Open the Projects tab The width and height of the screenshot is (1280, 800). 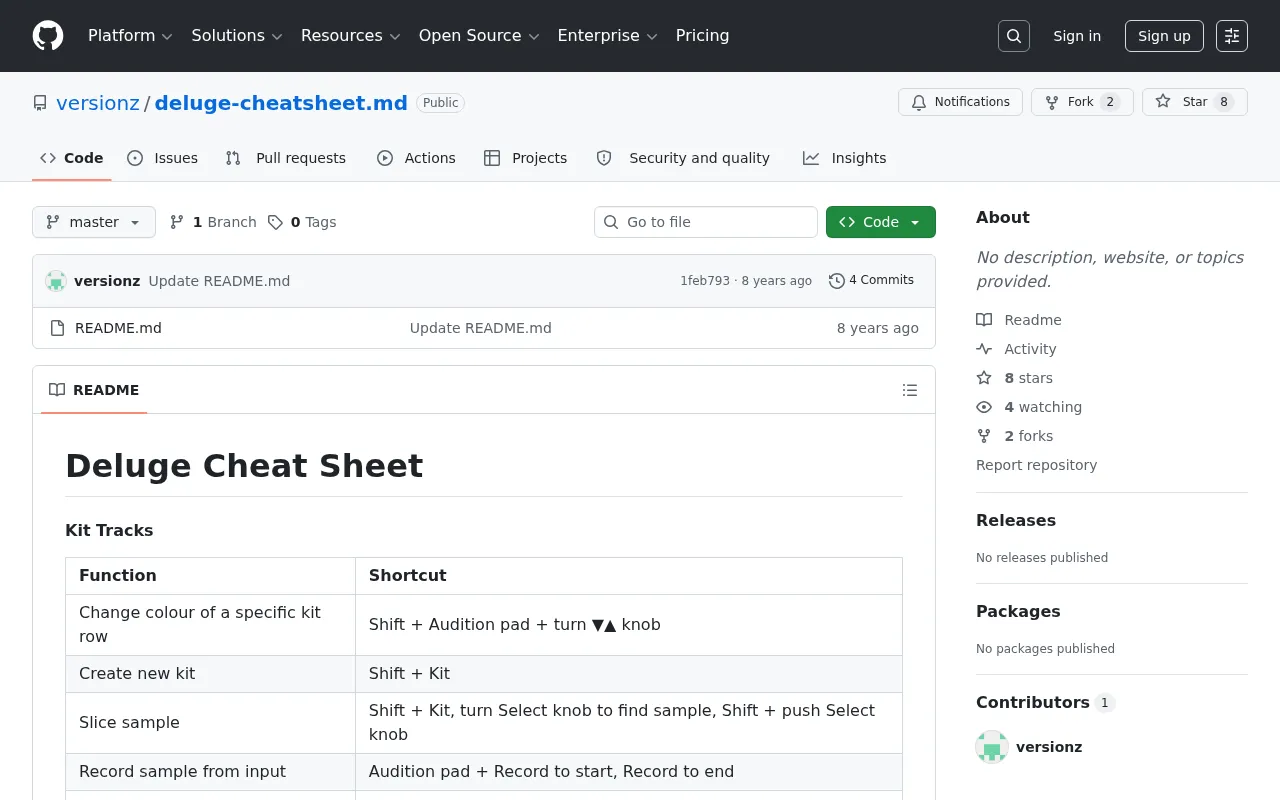pyautogui.click(x=525, y=158)
